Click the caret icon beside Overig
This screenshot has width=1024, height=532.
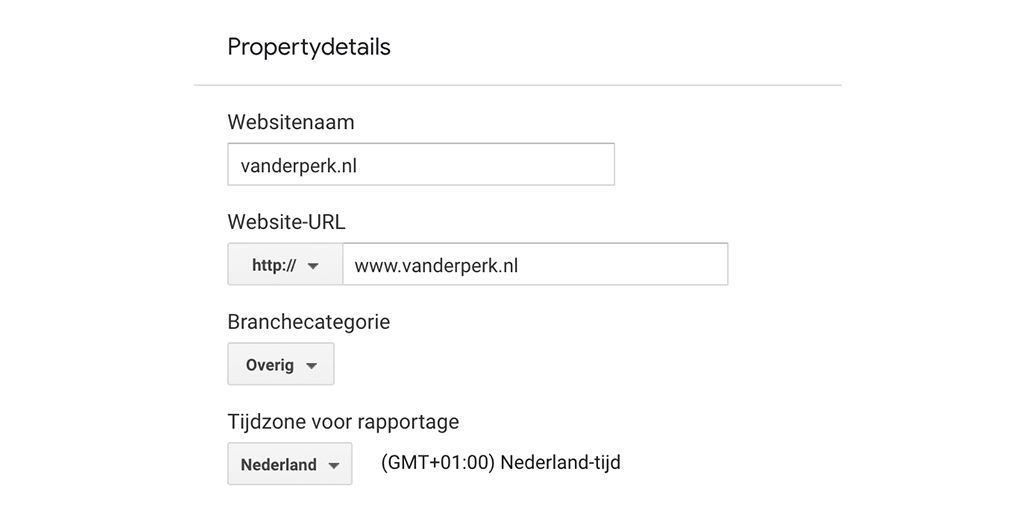click(x=311, y=366)
